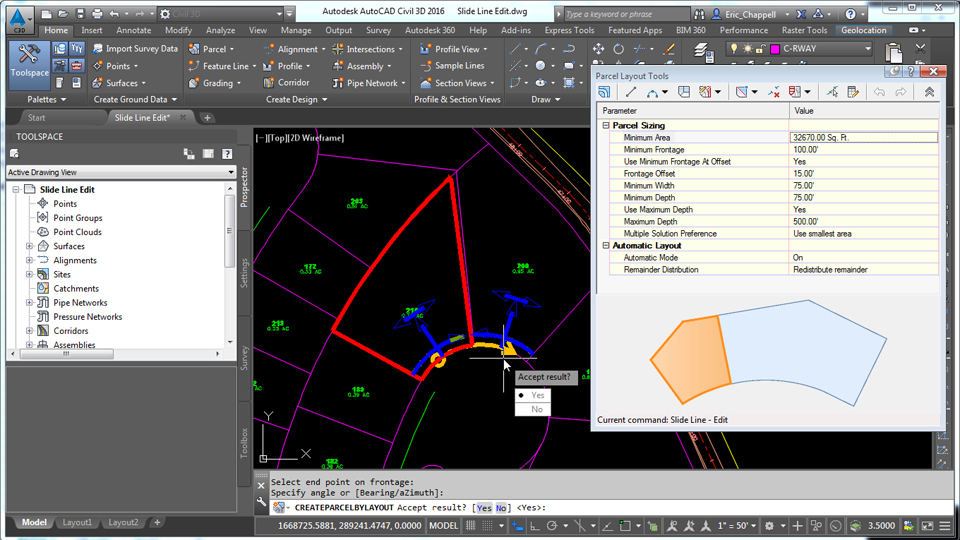Click the Minimum Area value field
The height and width of the screenshot is (540, 960).
(x=863, y=137)
